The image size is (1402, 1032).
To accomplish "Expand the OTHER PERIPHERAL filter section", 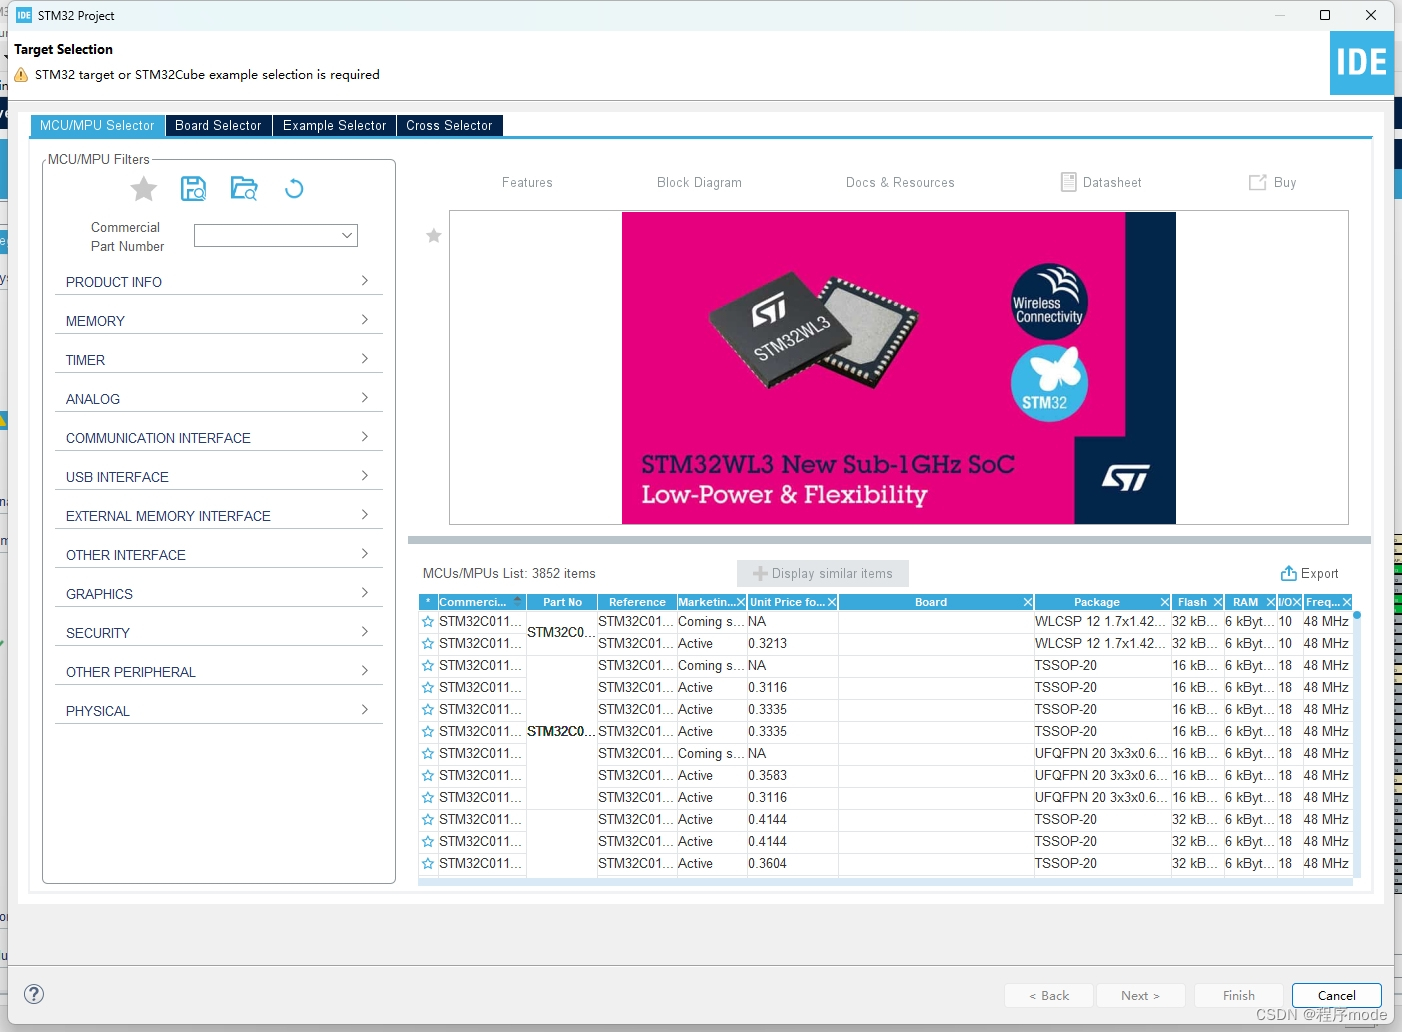I will [x=219, y=672].
